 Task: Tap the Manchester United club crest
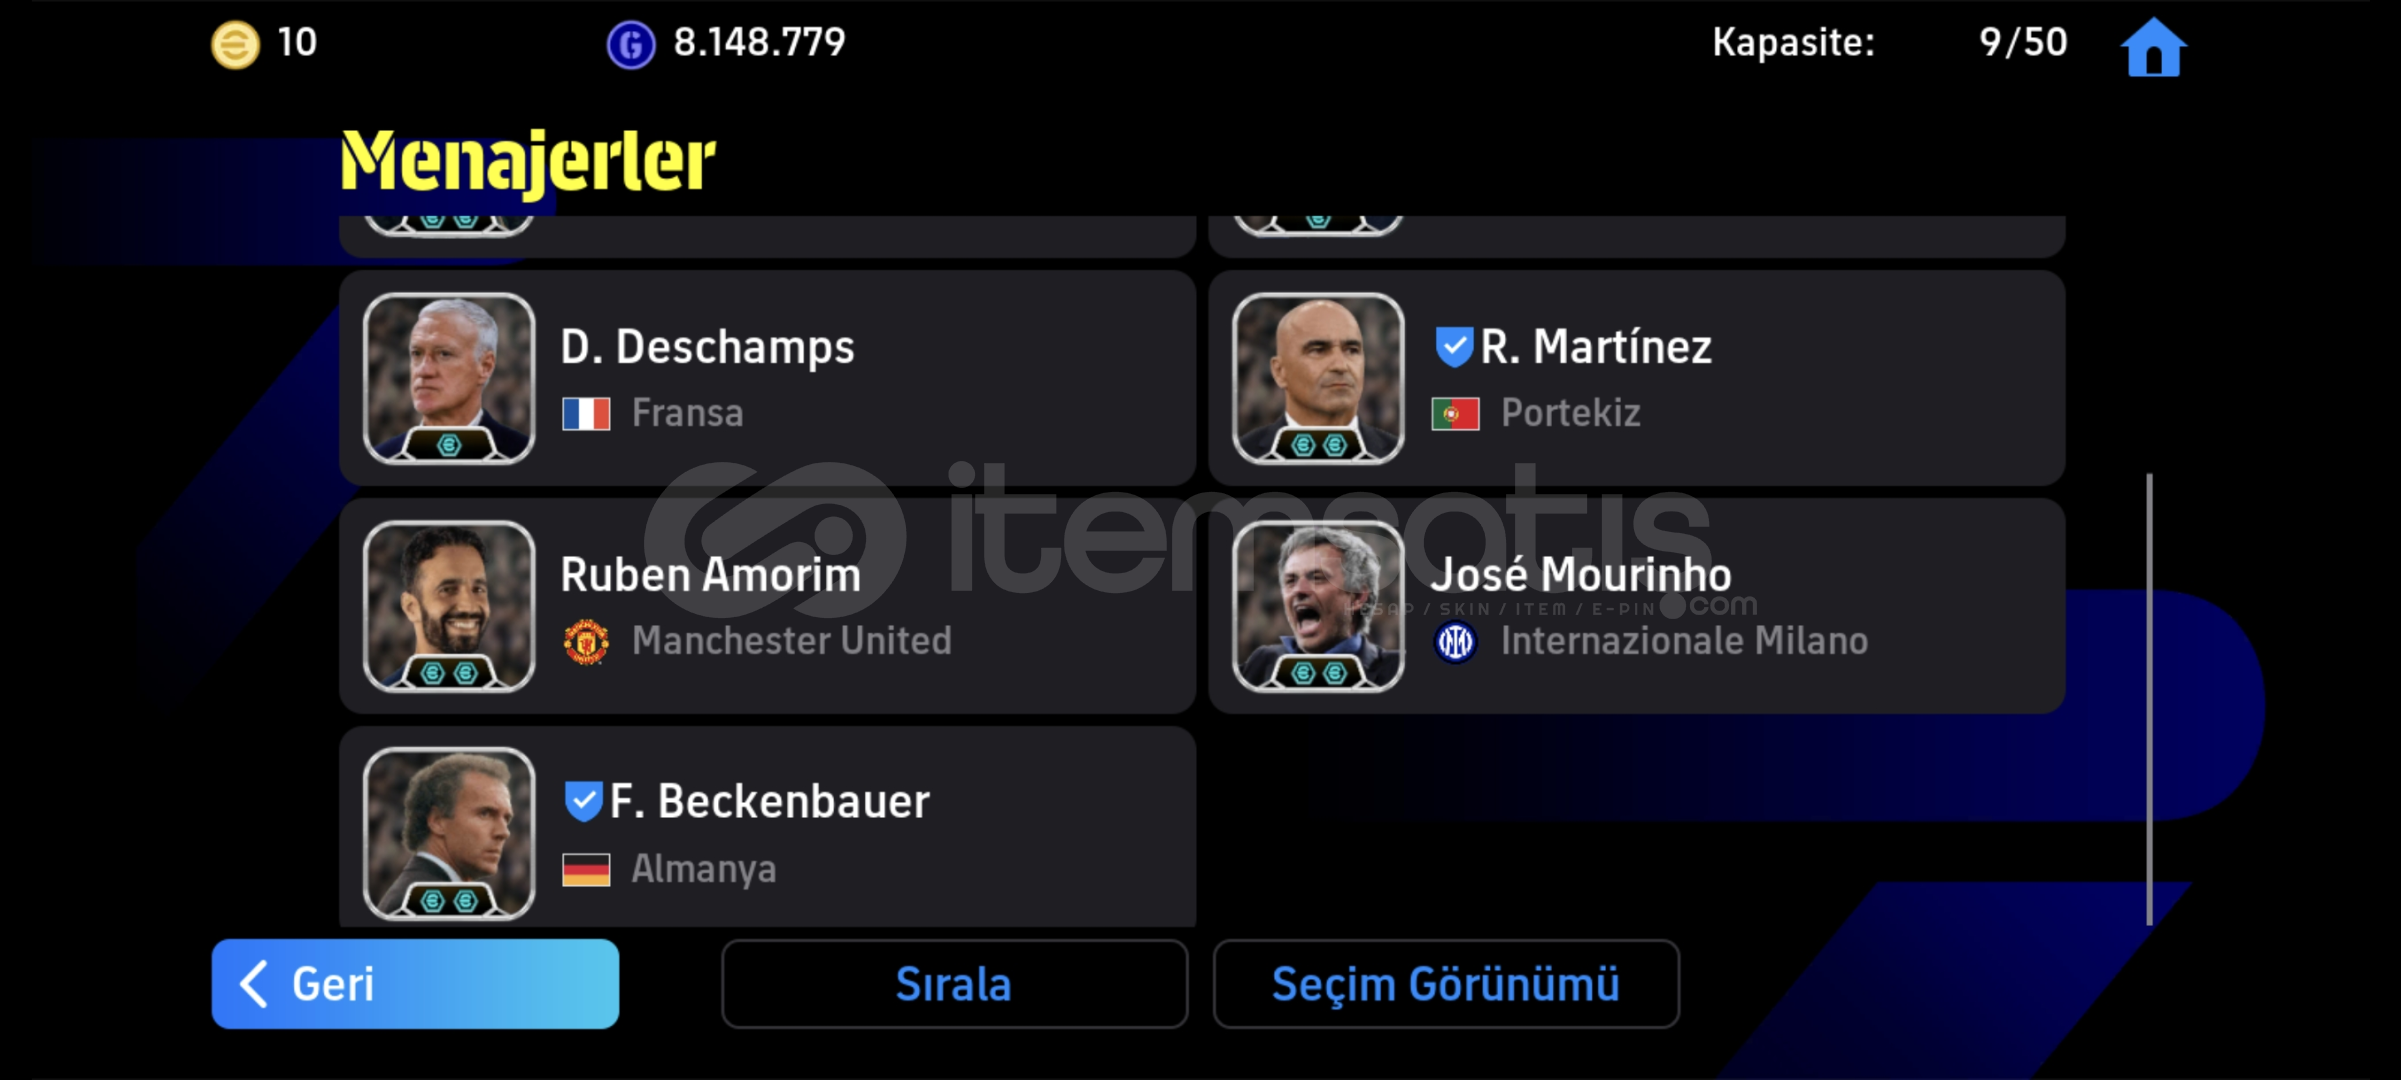click(586, 641)
